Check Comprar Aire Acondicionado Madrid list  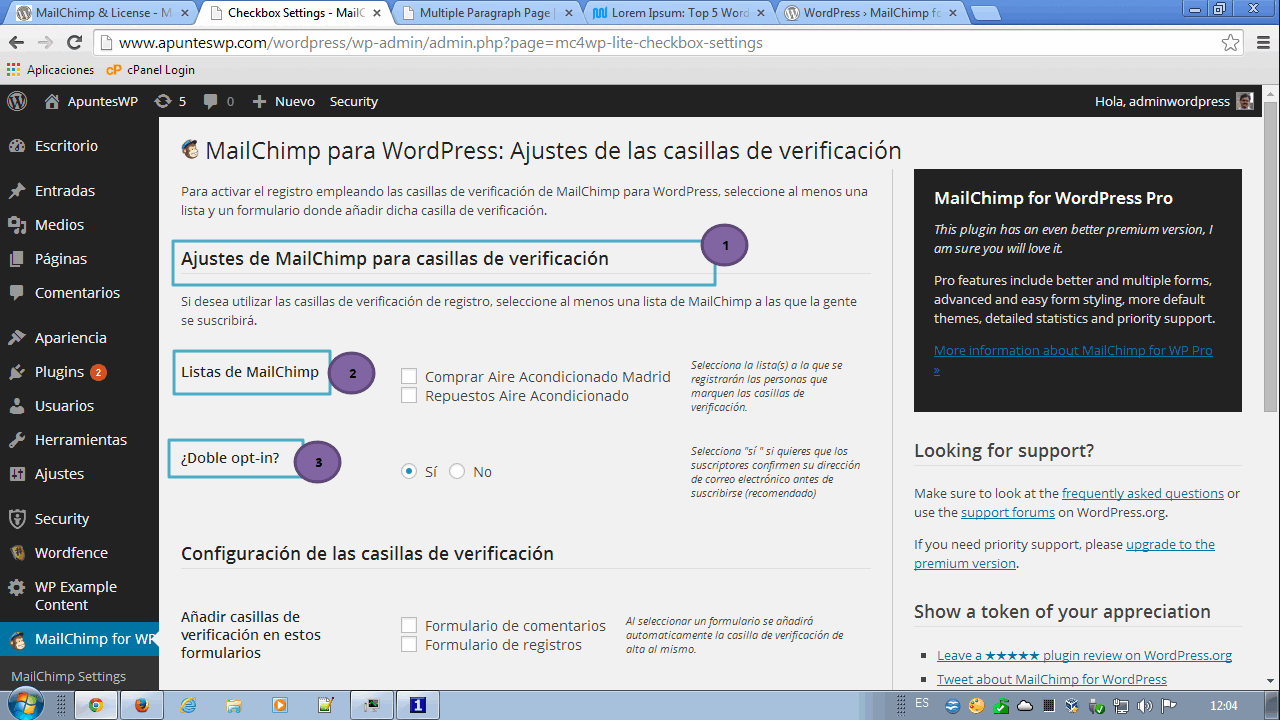[409, 377]
